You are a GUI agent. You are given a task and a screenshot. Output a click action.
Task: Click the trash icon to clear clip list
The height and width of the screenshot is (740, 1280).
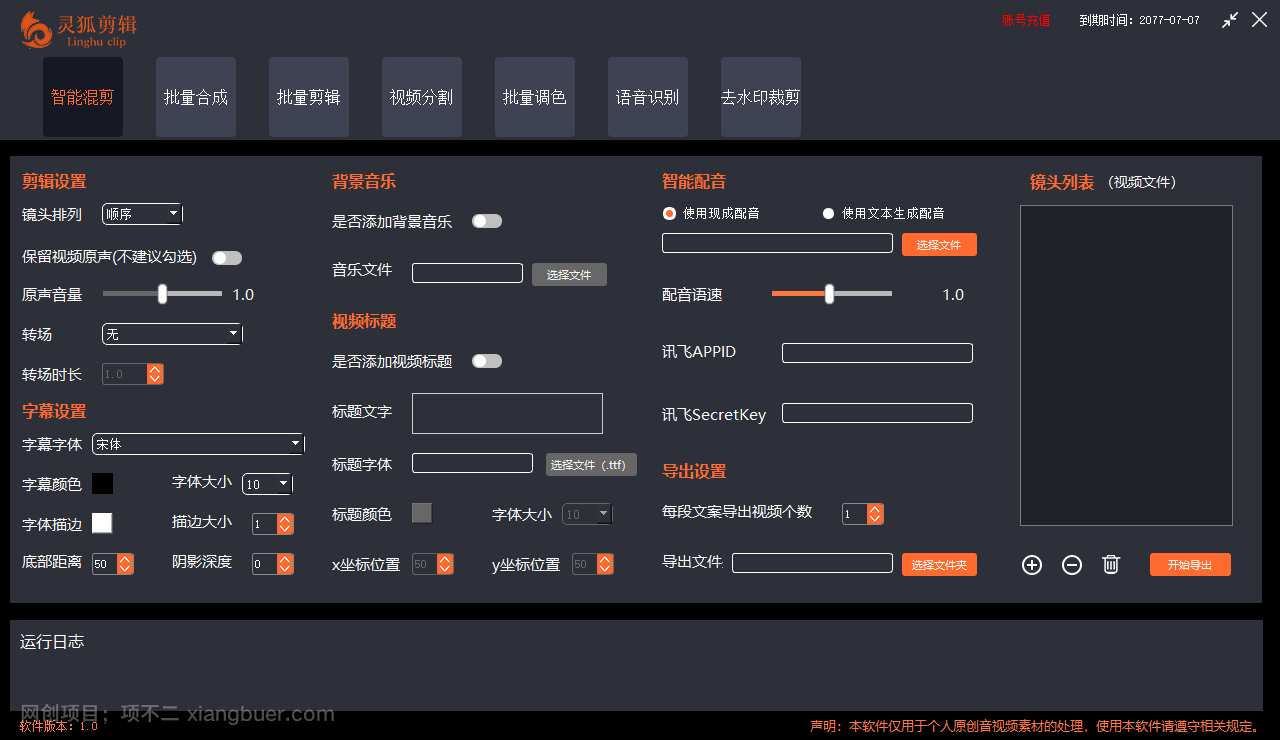click(x=1110, y=565)
